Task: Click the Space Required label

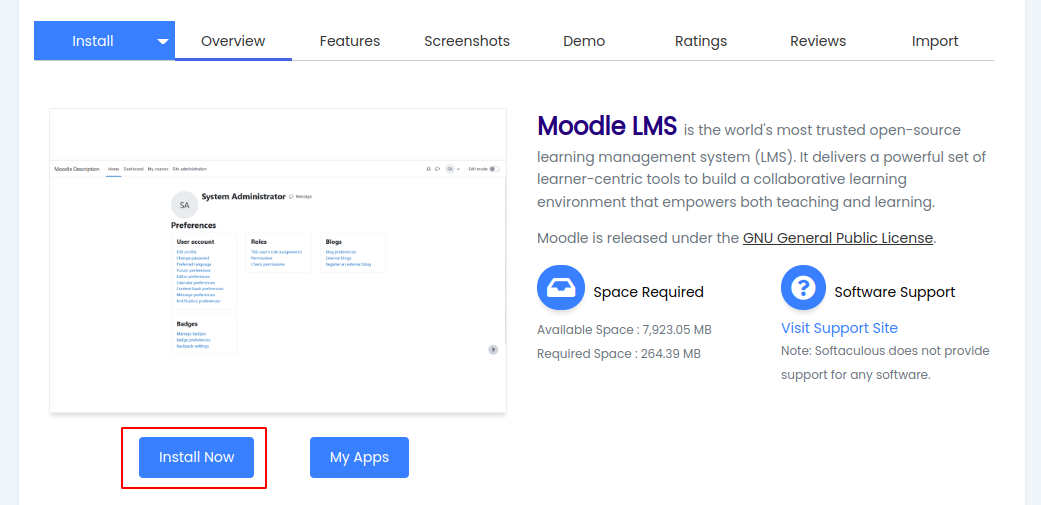Action: (648, 292)
